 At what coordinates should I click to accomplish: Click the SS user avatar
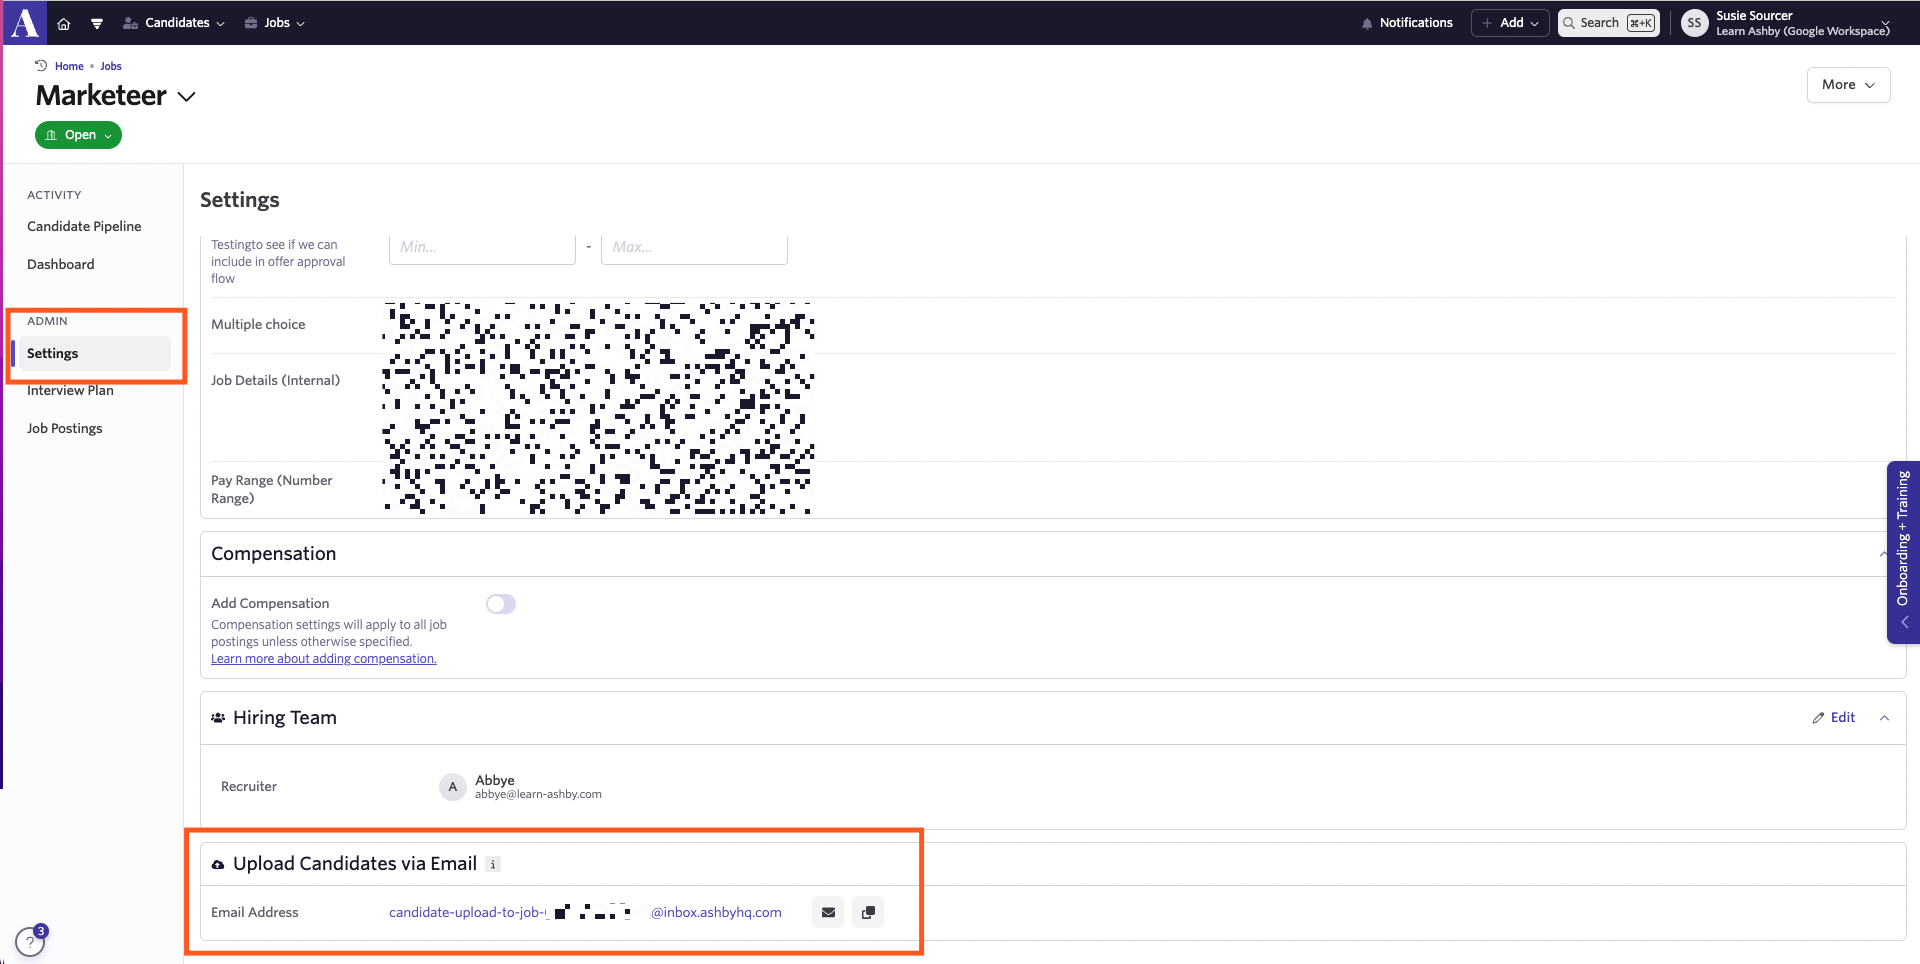pyautogui.click(x=1694, y=23)
